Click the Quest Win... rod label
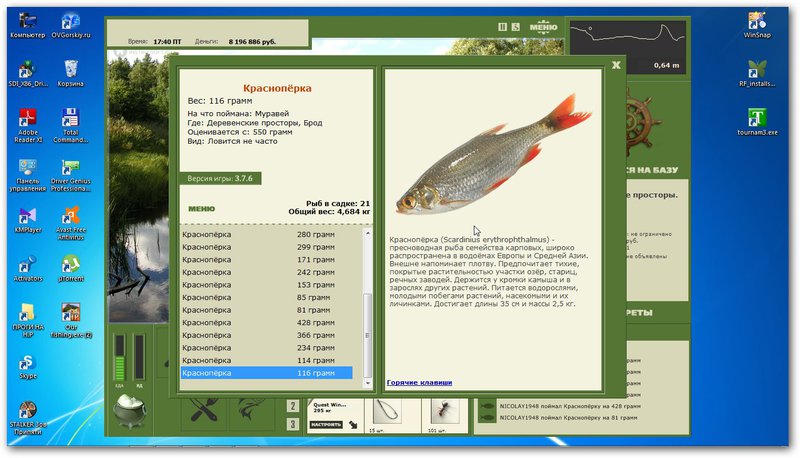The width and height of the screenshot is (800, 458). 330,405
